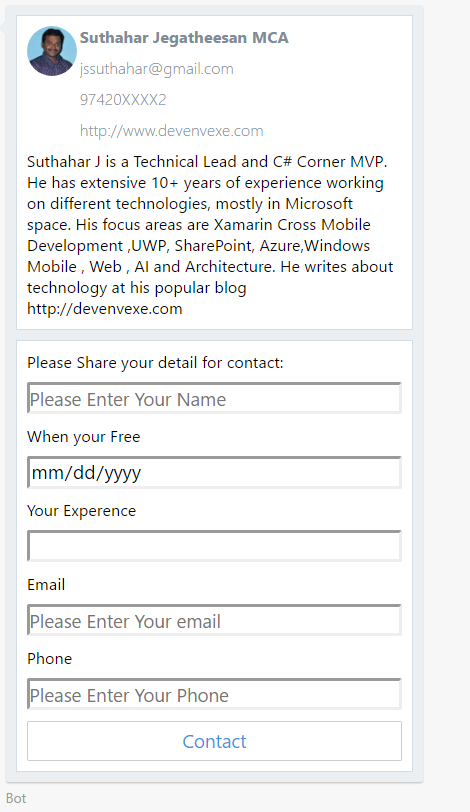Focus the empty experience input box
The height and width of the screenshot is (812, 470).
tap(214, 546)
